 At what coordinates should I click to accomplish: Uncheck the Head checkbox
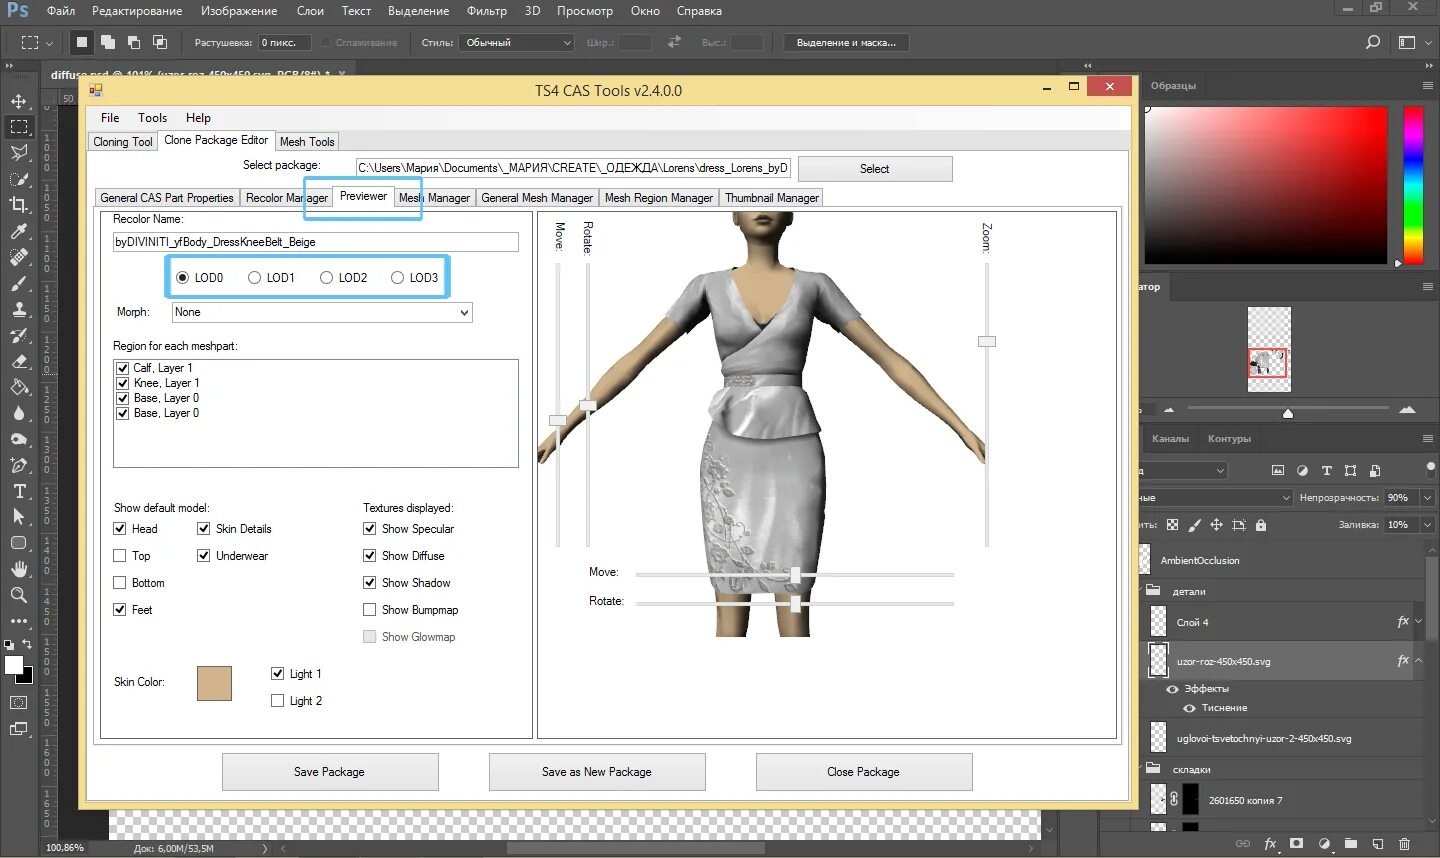(120, 529)
